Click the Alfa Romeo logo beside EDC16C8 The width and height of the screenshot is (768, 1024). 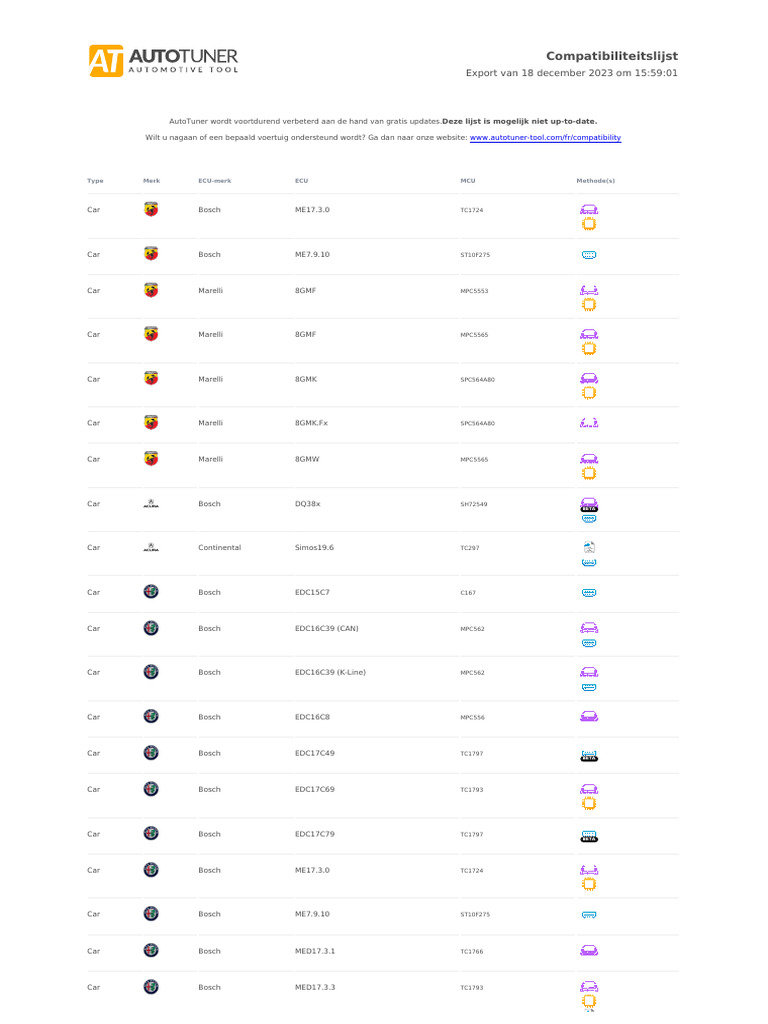pos(151,717)
